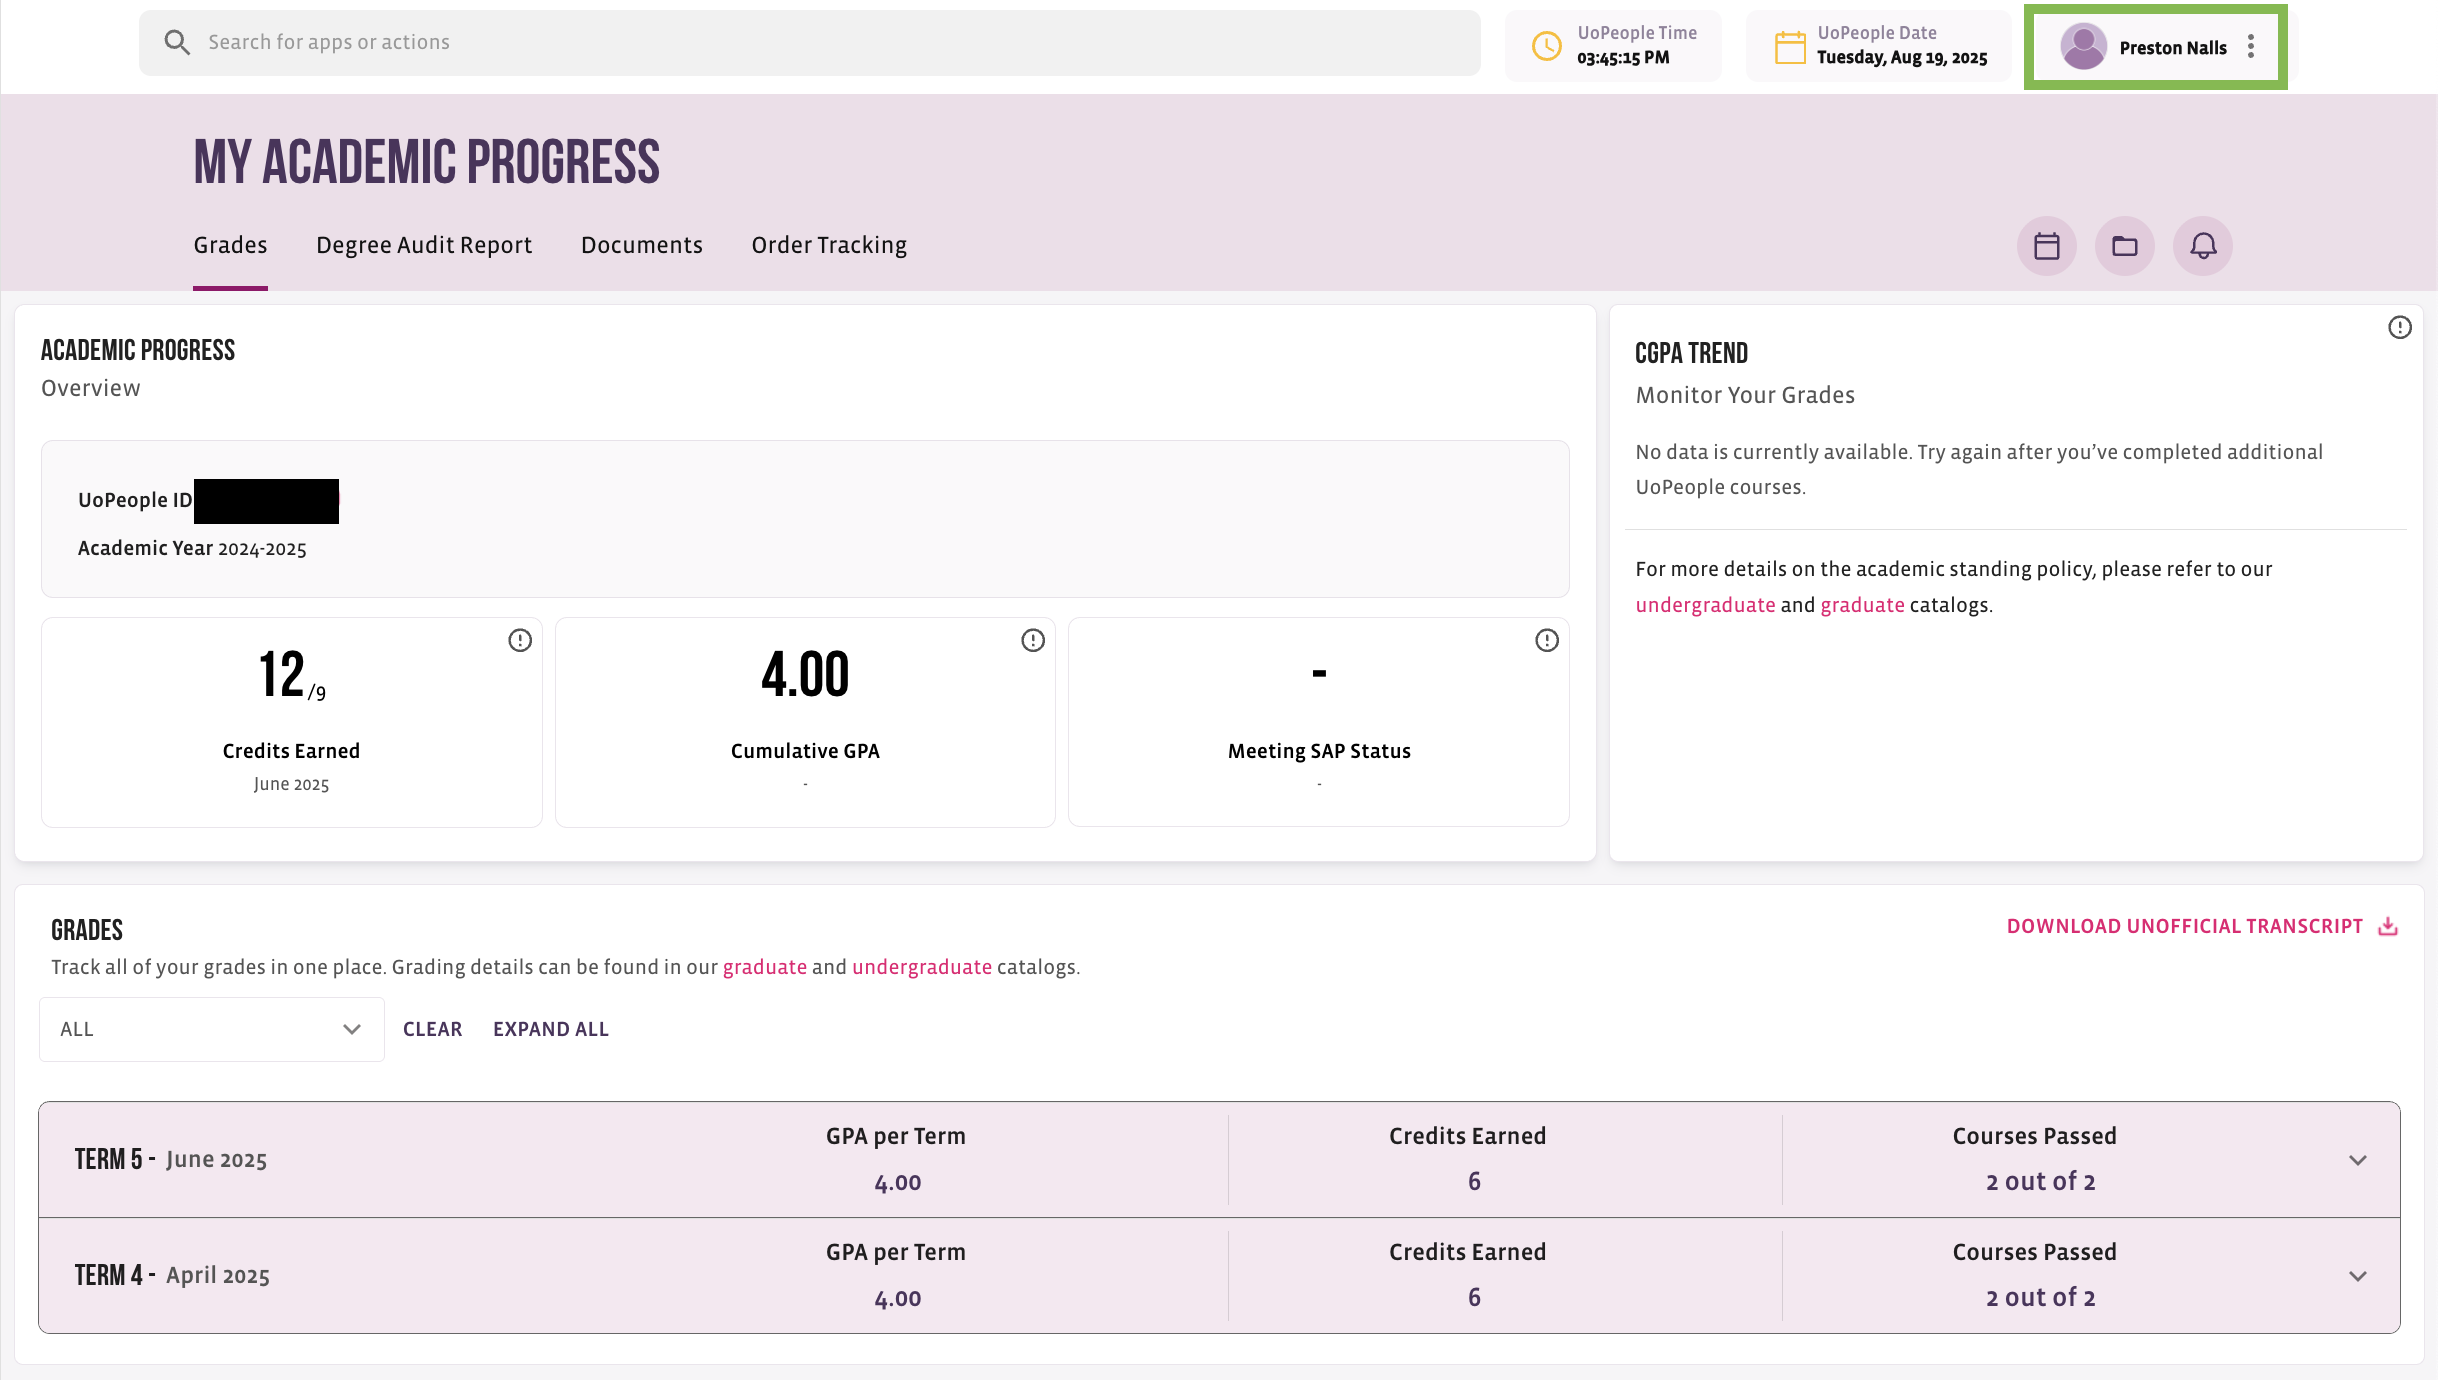The width and height of the screenshot is (2438, 1380).
Task: Click the CGPA Trend info icon
Action: tap(2400, 327)
